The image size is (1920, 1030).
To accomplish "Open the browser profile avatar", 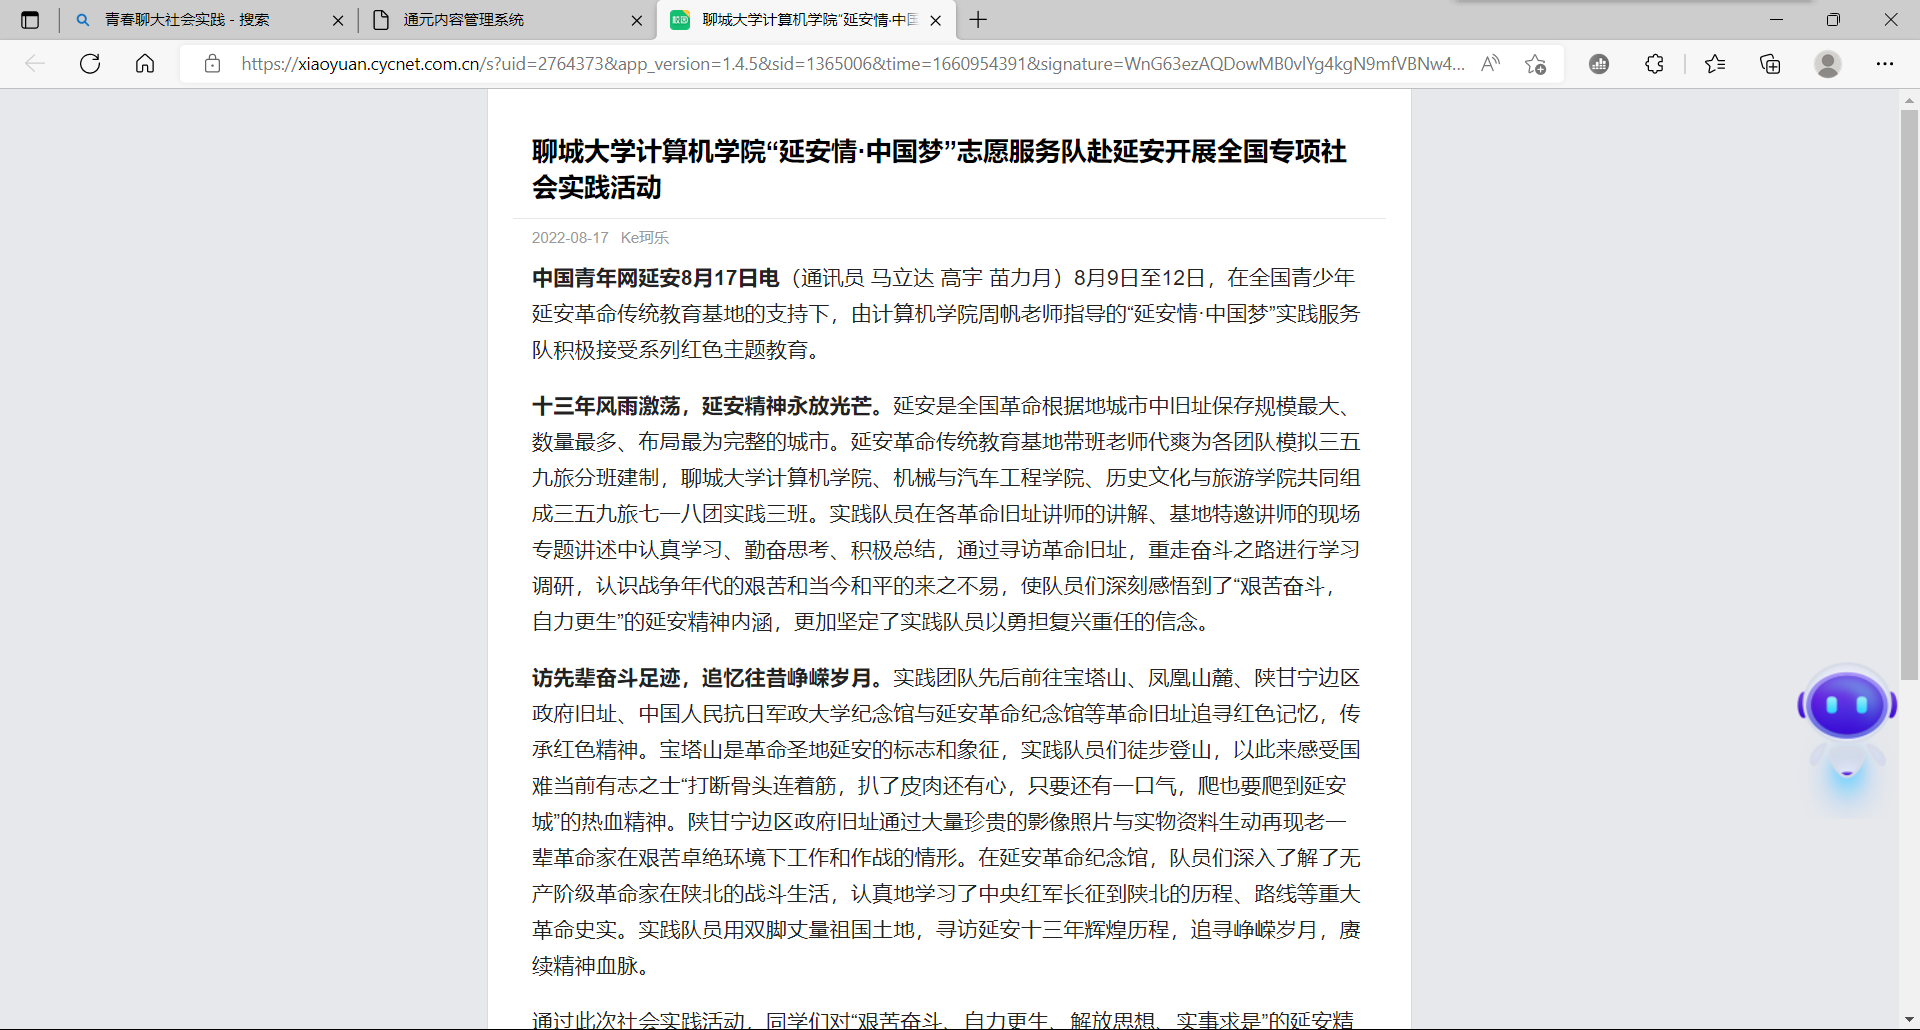I will (x=1827, y=64).
